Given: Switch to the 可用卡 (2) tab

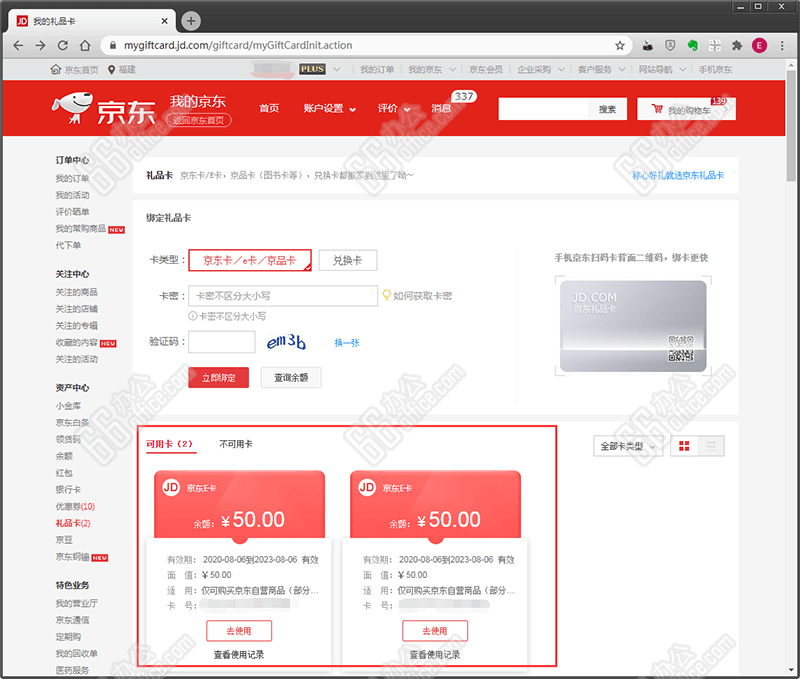Looking at the screenshot, I should point(169,444).
